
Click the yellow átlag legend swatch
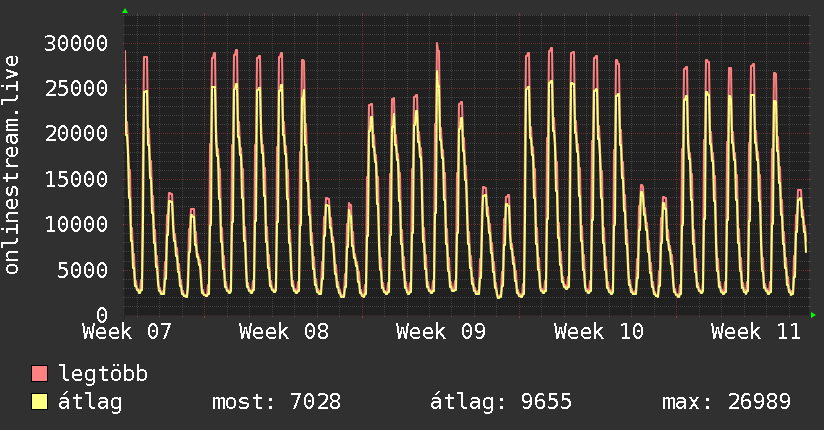click(39, 401)
